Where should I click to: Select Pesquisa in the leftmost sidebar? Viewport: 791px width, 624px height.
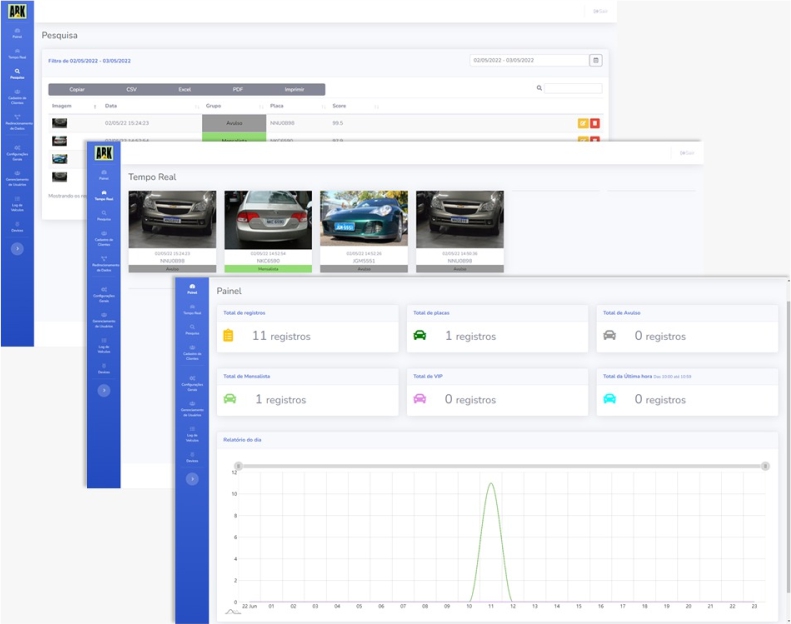point(17,73)
